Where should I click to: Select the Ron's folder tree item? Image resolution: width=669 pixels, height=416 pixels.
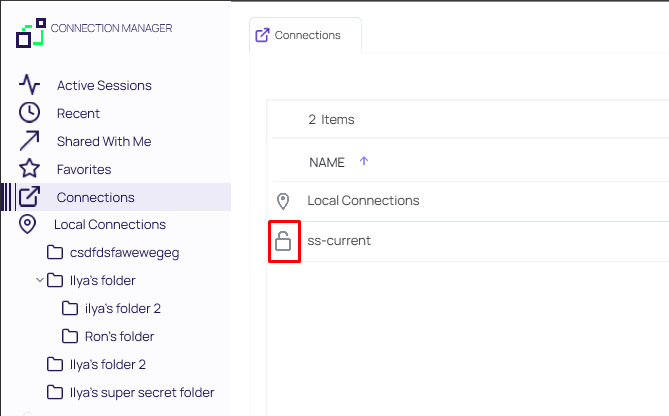click(119, 336)
